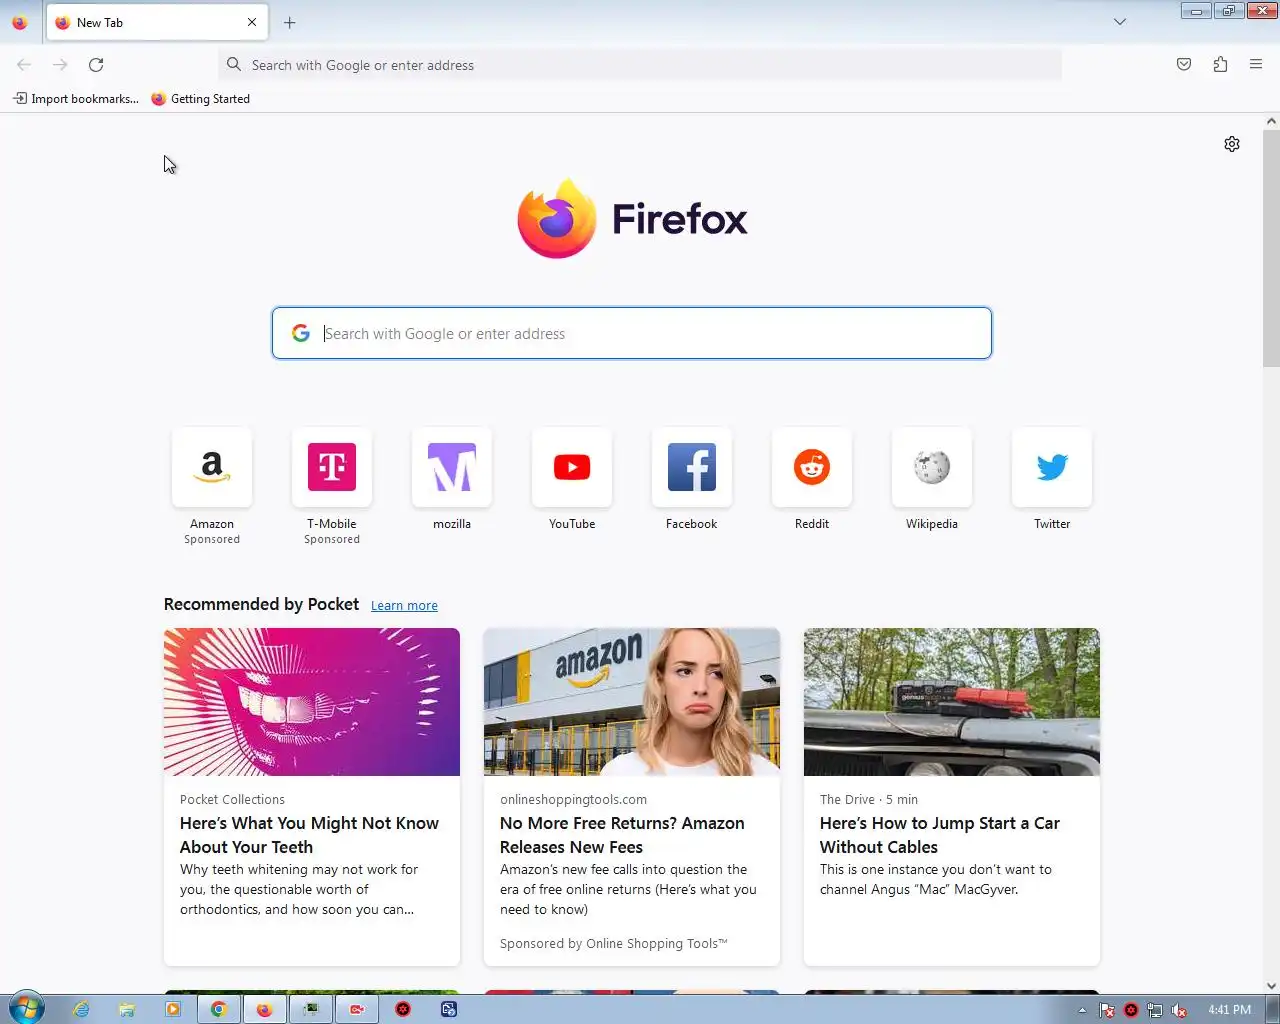
Task: Open the Getting Started bookmark
Action: (x=200, y=99)
